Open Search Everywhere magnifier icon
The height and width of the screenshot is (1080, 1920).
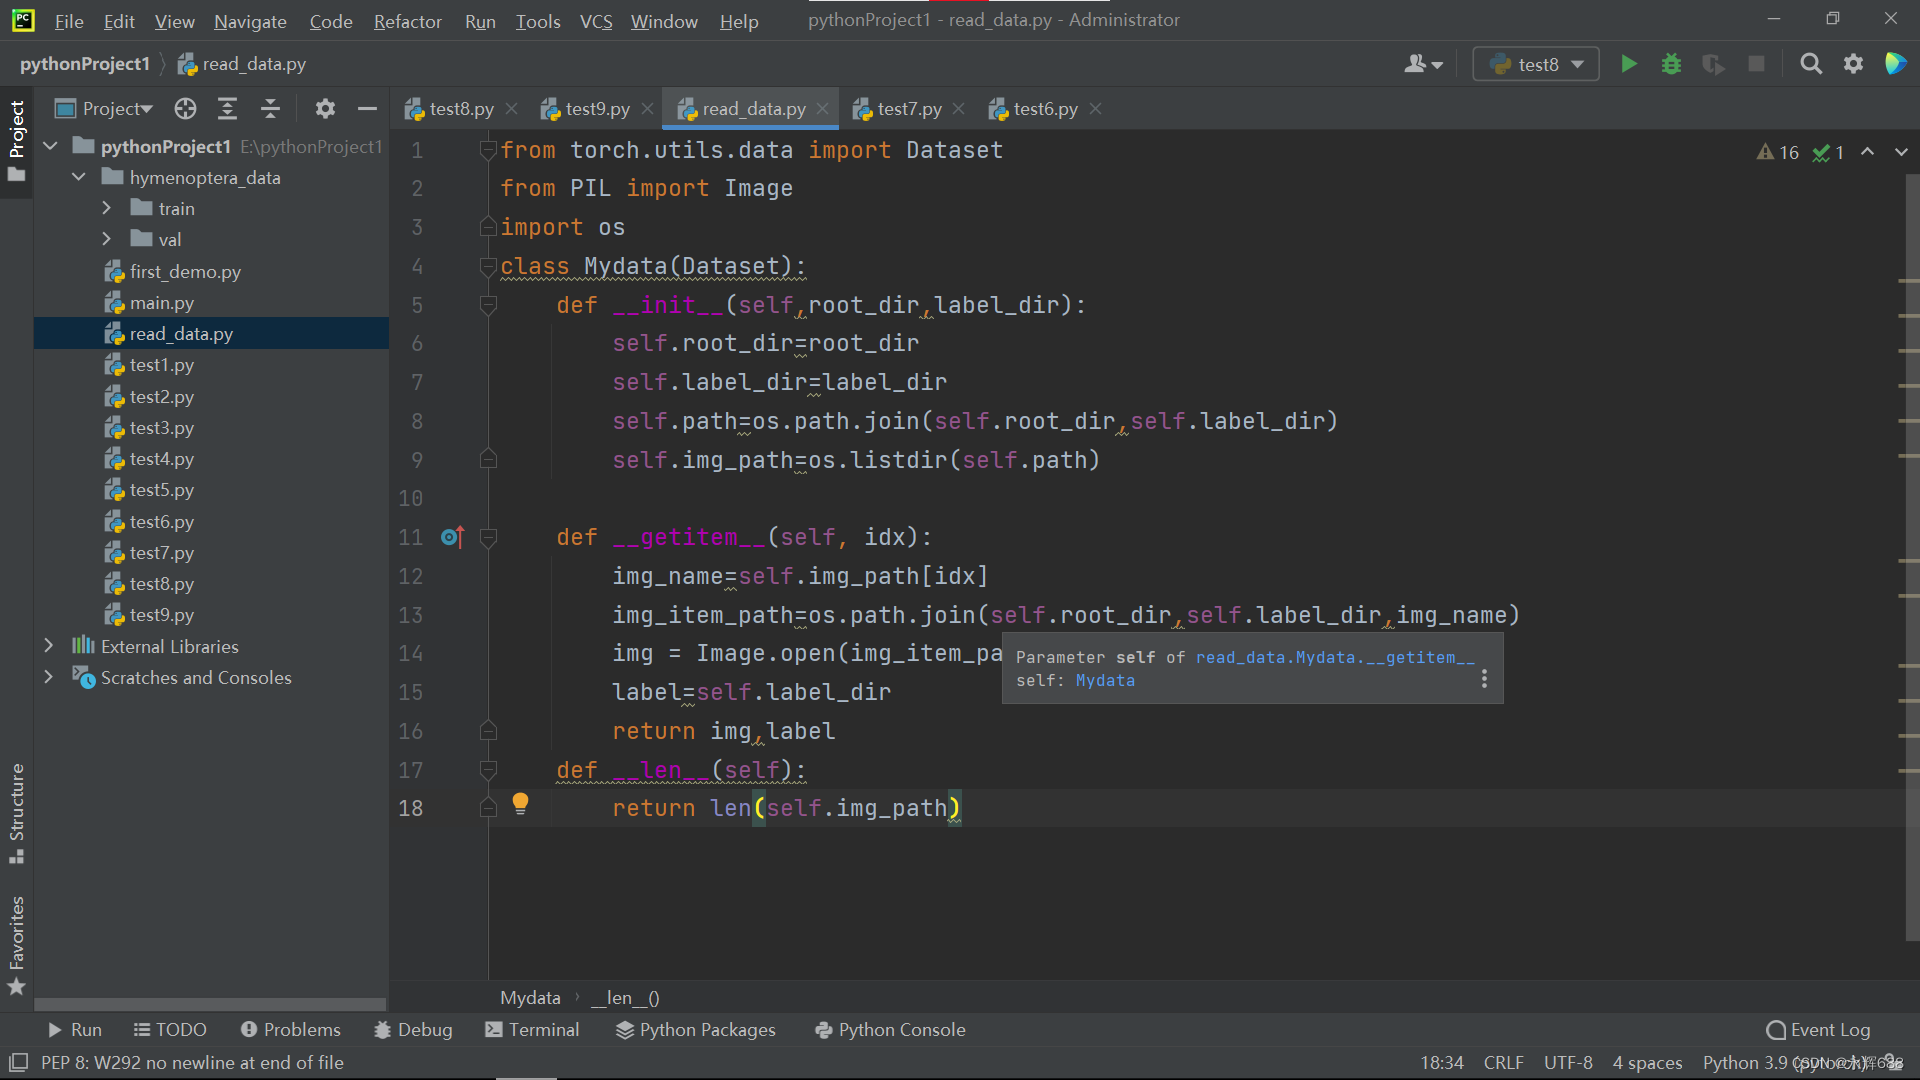coord(1810,64)
